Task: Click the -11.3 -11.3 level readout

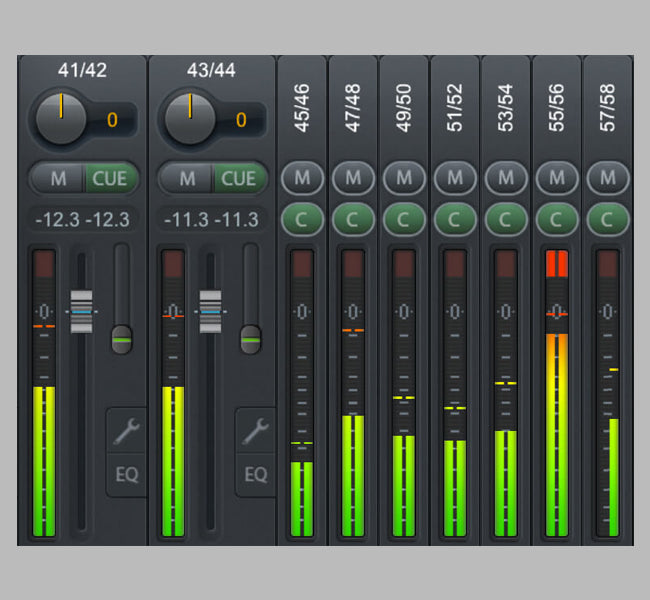Action: coord(211,219)
